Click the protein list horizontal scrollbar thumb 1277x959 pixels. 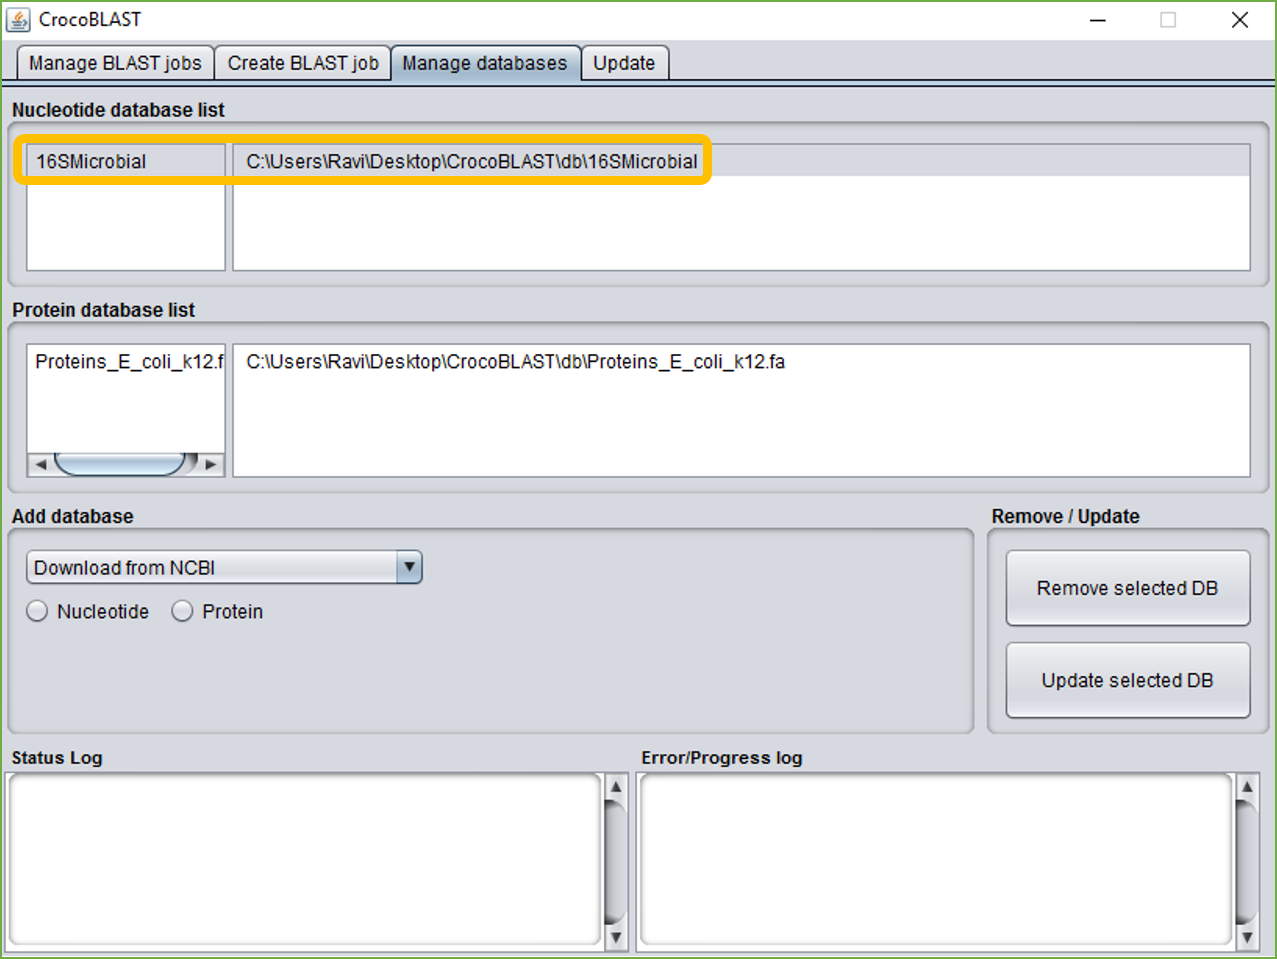121,464
